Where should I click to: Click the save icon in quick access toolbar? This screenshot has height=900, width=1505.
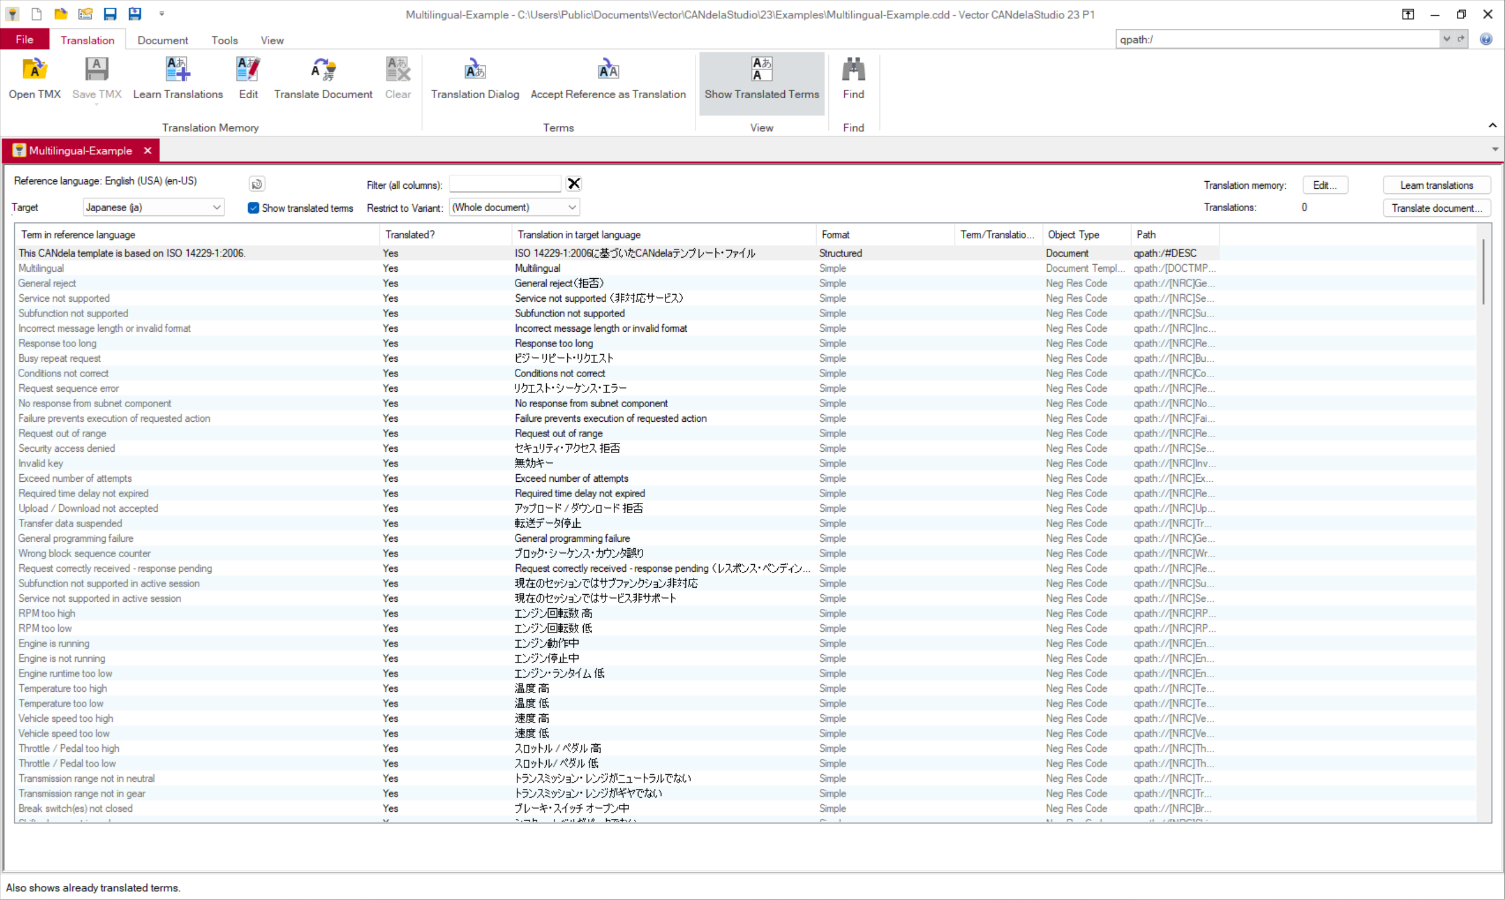pos(110,14)
